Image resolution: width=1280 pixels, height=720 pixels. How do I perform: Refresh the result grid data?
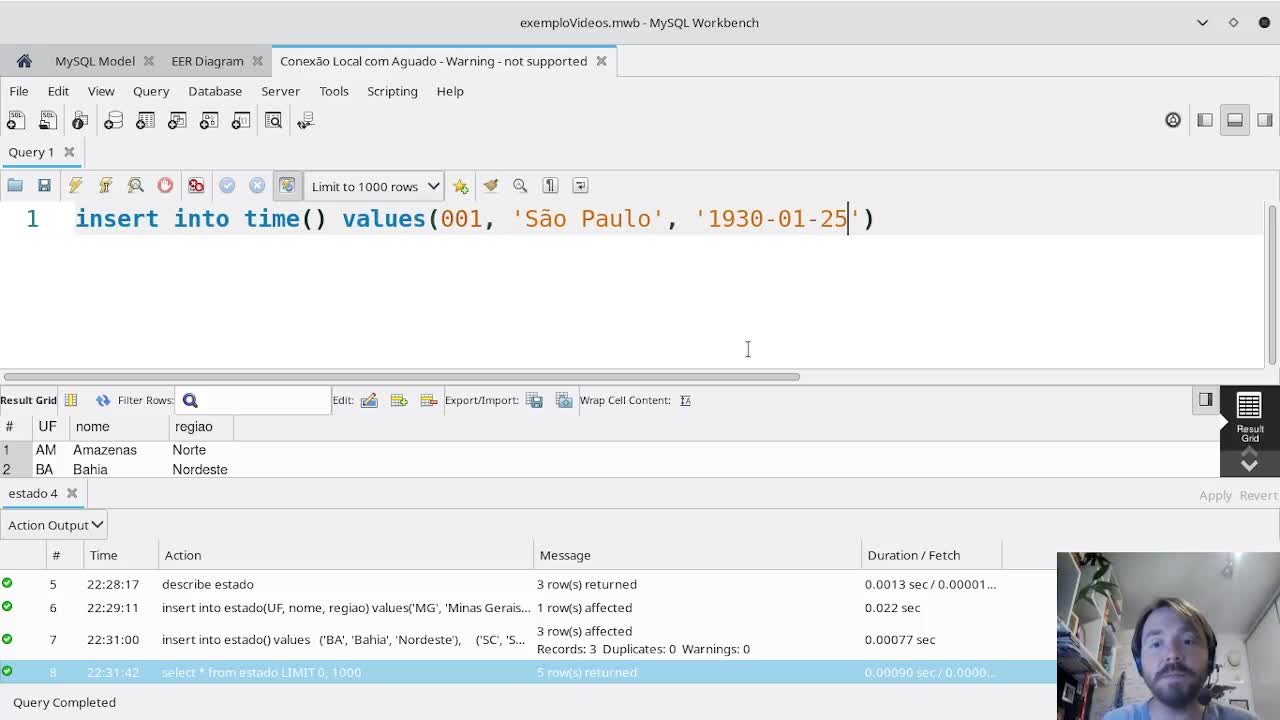click(103, 400)
